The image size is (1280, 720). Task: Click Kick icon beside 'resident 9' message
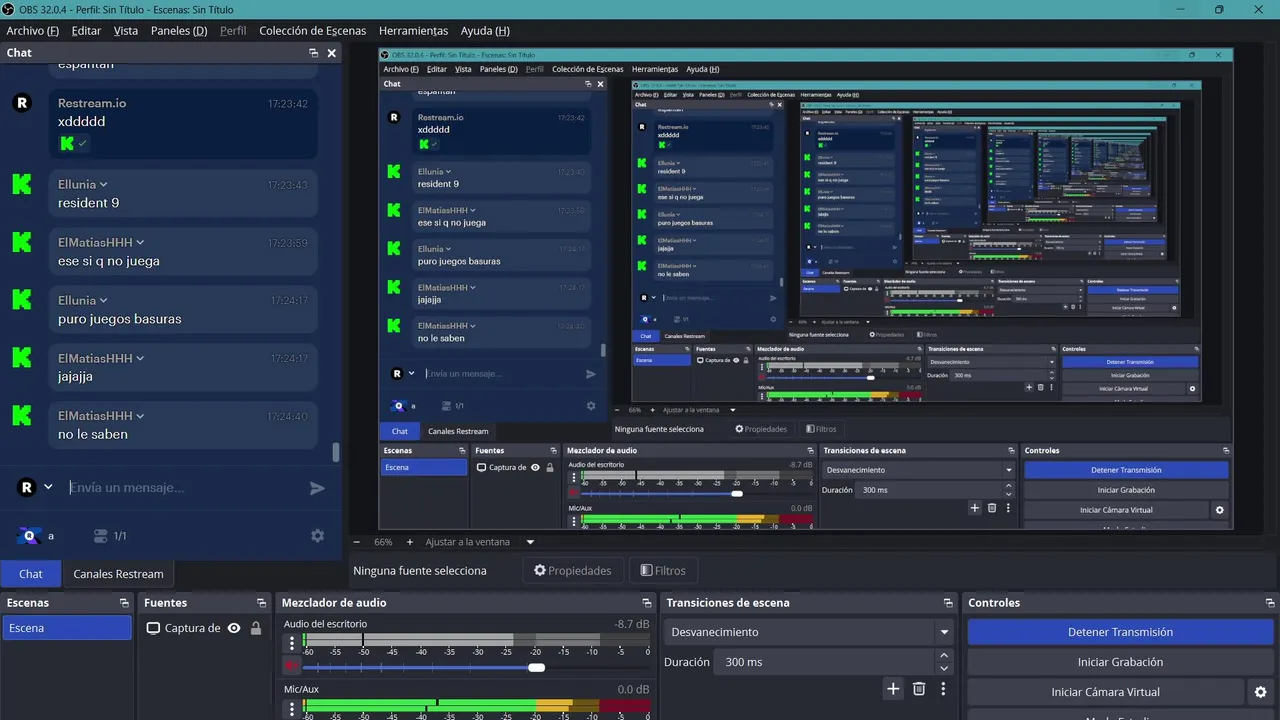tap(22, 184)
